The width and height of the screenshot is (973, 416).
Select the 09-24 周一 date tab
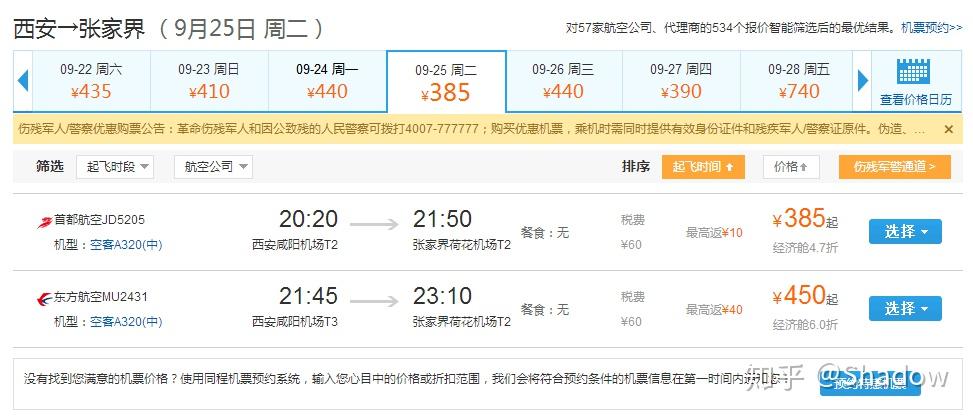coord(327,81)
